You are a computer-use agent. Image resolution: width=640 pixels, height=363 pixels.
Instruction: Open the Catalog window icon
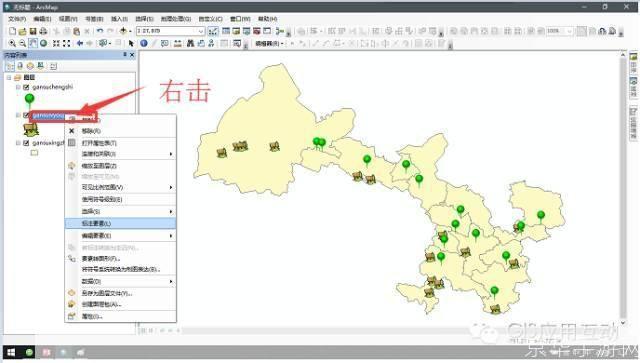pyautogui.click(x=236, y=31)
